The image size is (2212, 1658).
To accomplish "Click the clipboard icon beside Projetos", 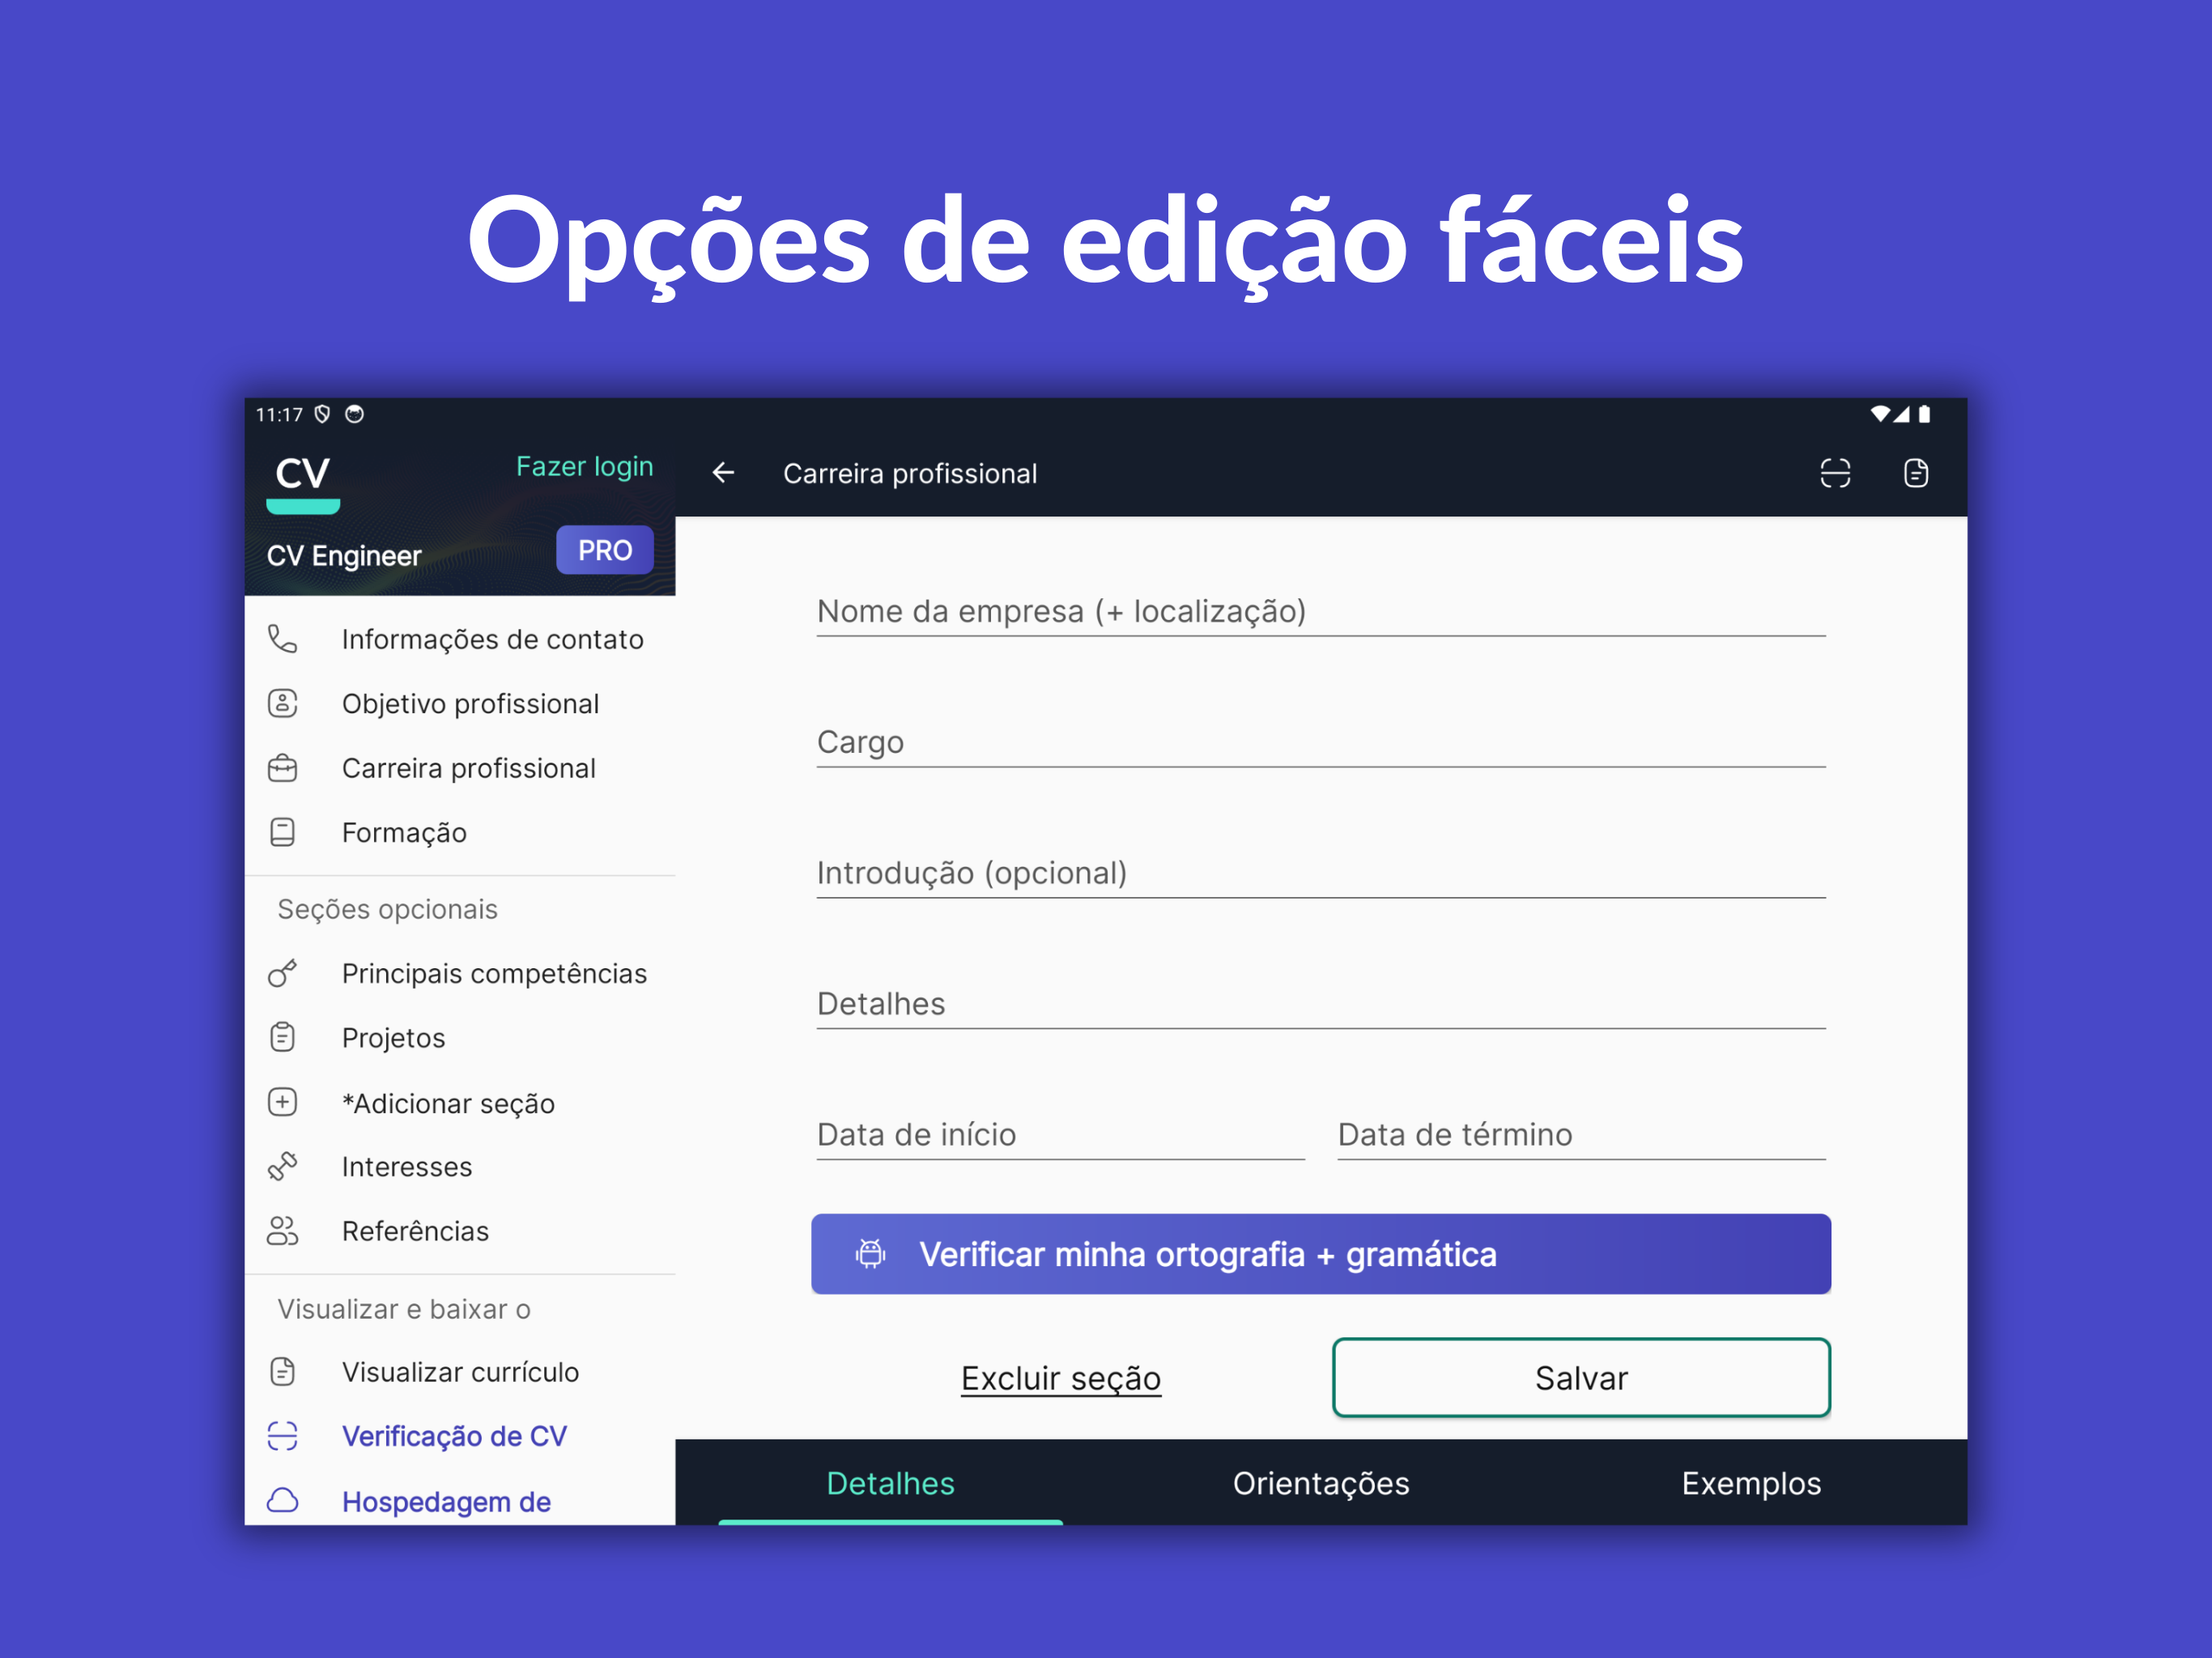I will (283, 1037).
